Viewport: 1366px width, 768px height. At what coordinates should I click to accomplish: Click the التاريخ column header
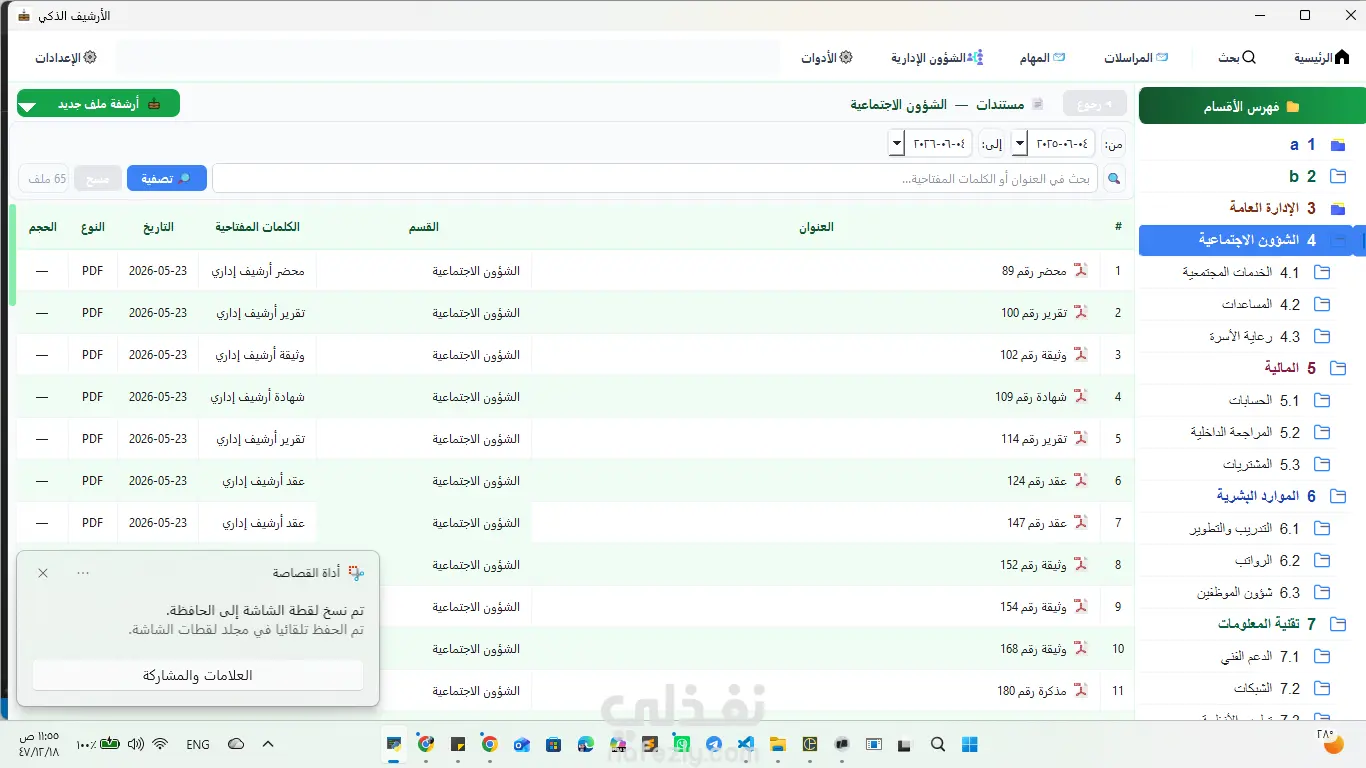tap(158, 227)
